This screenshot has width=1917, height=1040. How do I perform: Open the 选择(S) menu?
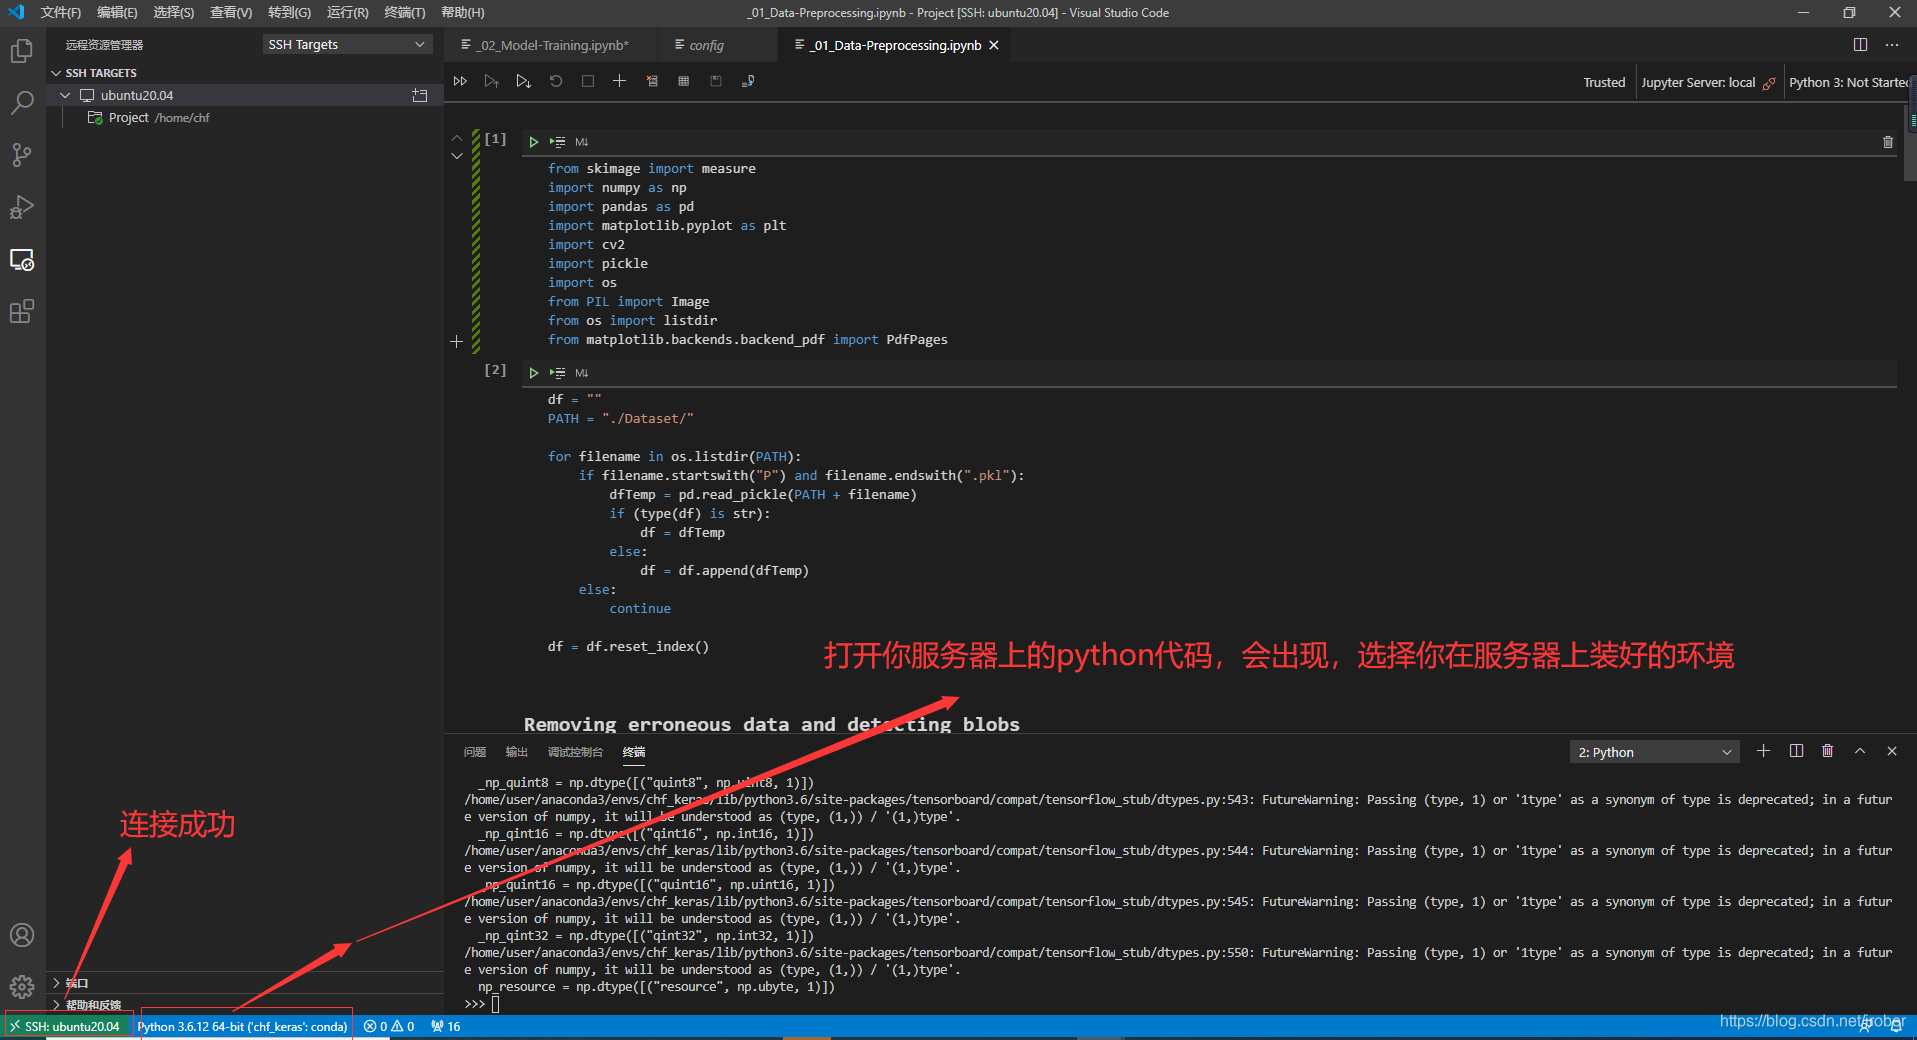(173, 13)
